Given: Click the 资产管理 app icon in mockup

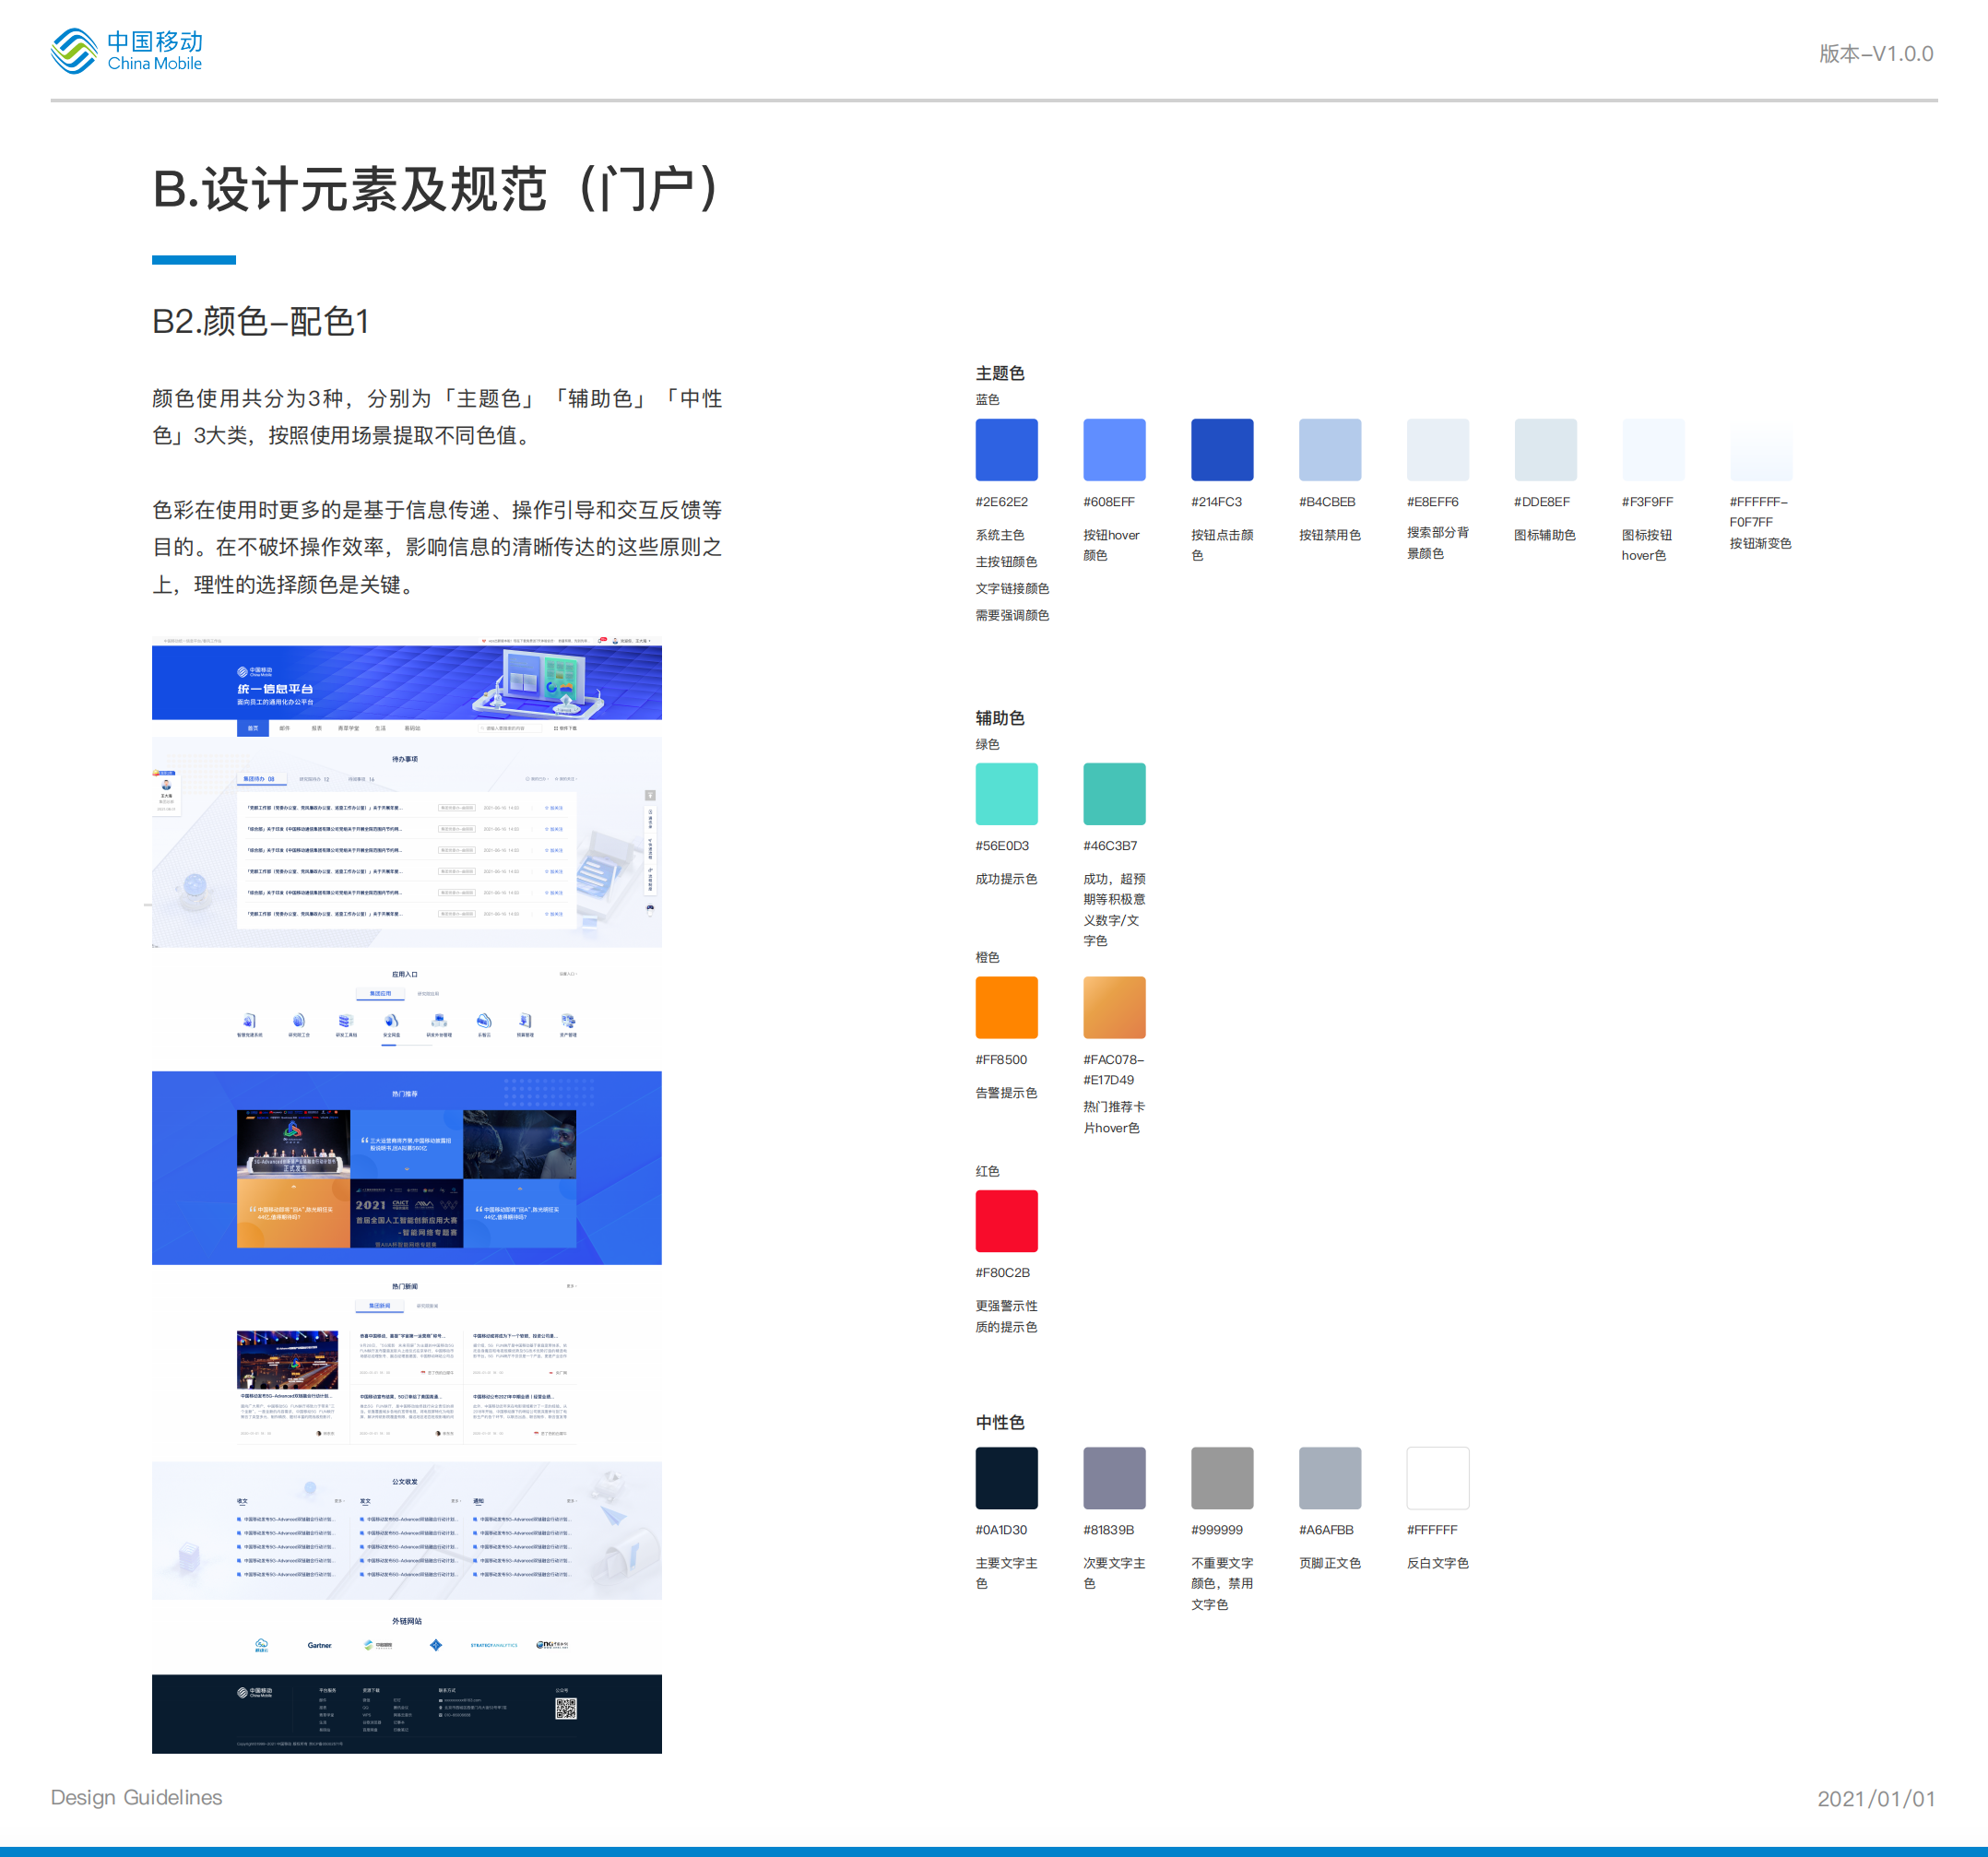Looking at the screenshot, I should pos(568,1021).
